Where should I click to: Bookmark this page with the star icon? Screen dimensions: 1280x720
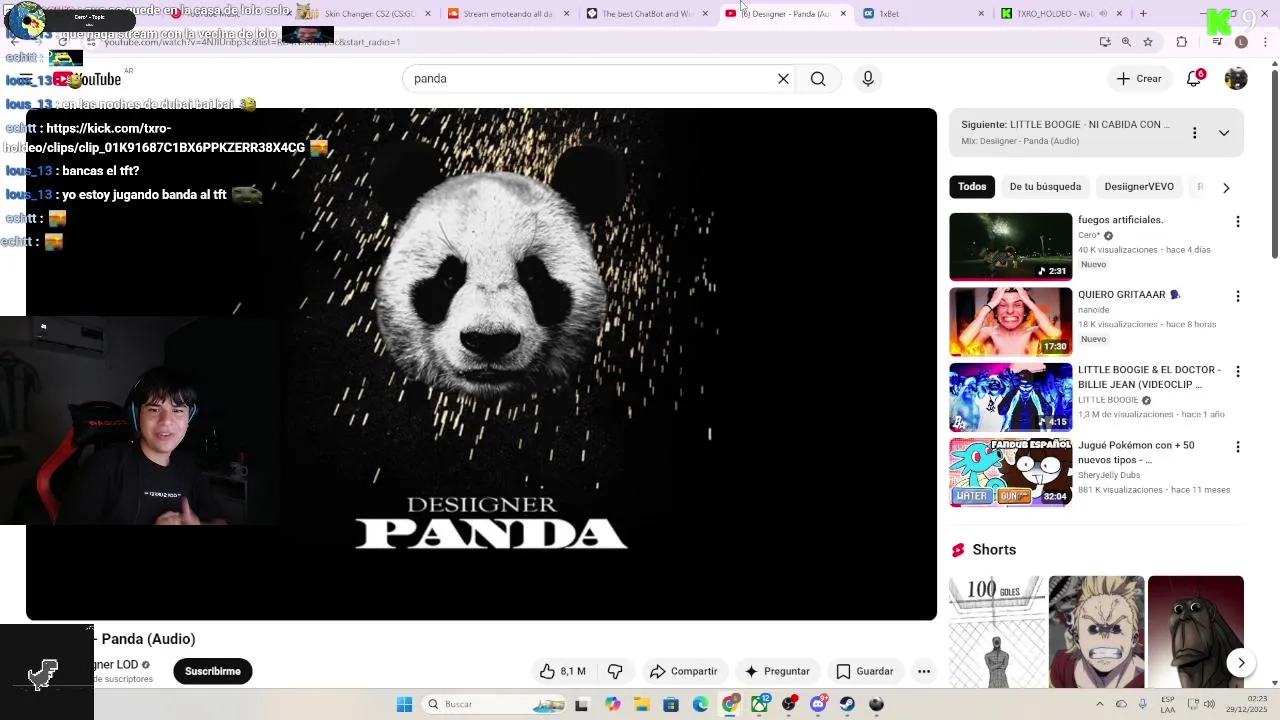pyautogui.click(x=1148, y=42)
